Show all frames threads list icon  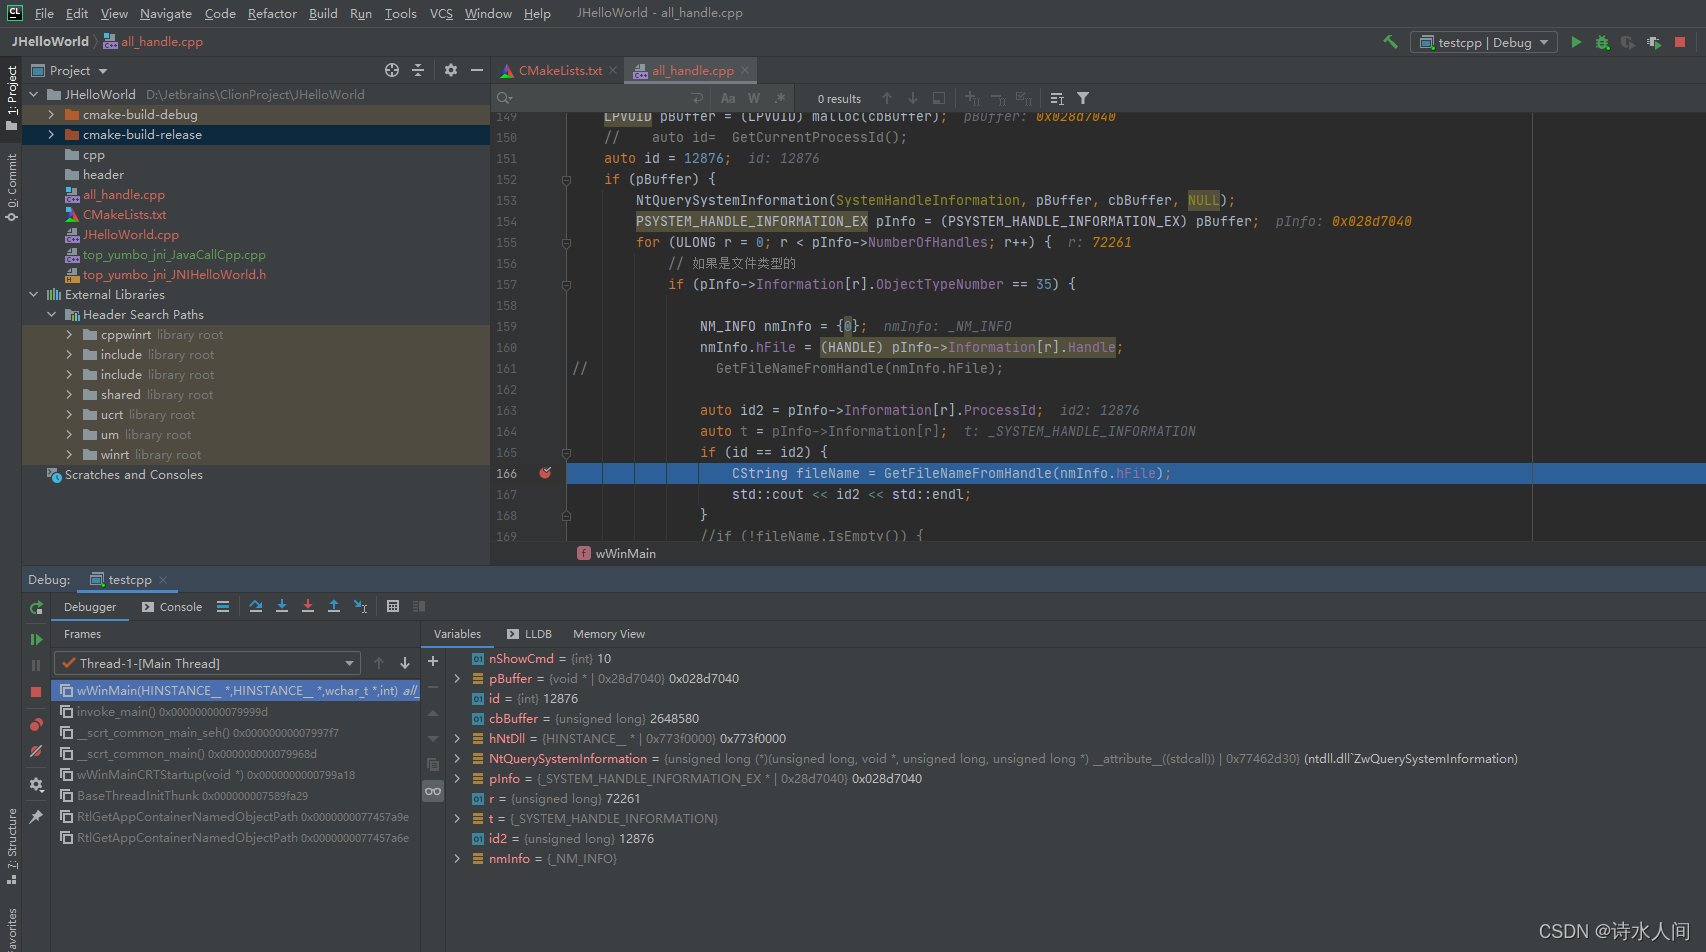click(x=223, y=606)
